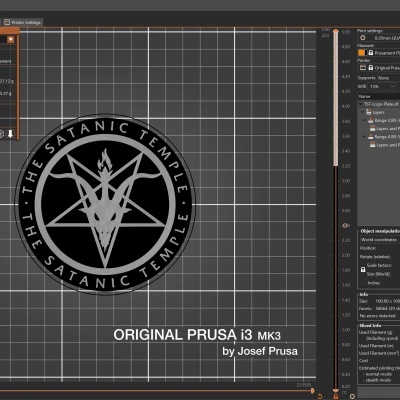This screenshot has width=400, height=400.
Task: Select the Satanic Temple logo model on bed
Action: pyautogui.click(x=105, y=204)
